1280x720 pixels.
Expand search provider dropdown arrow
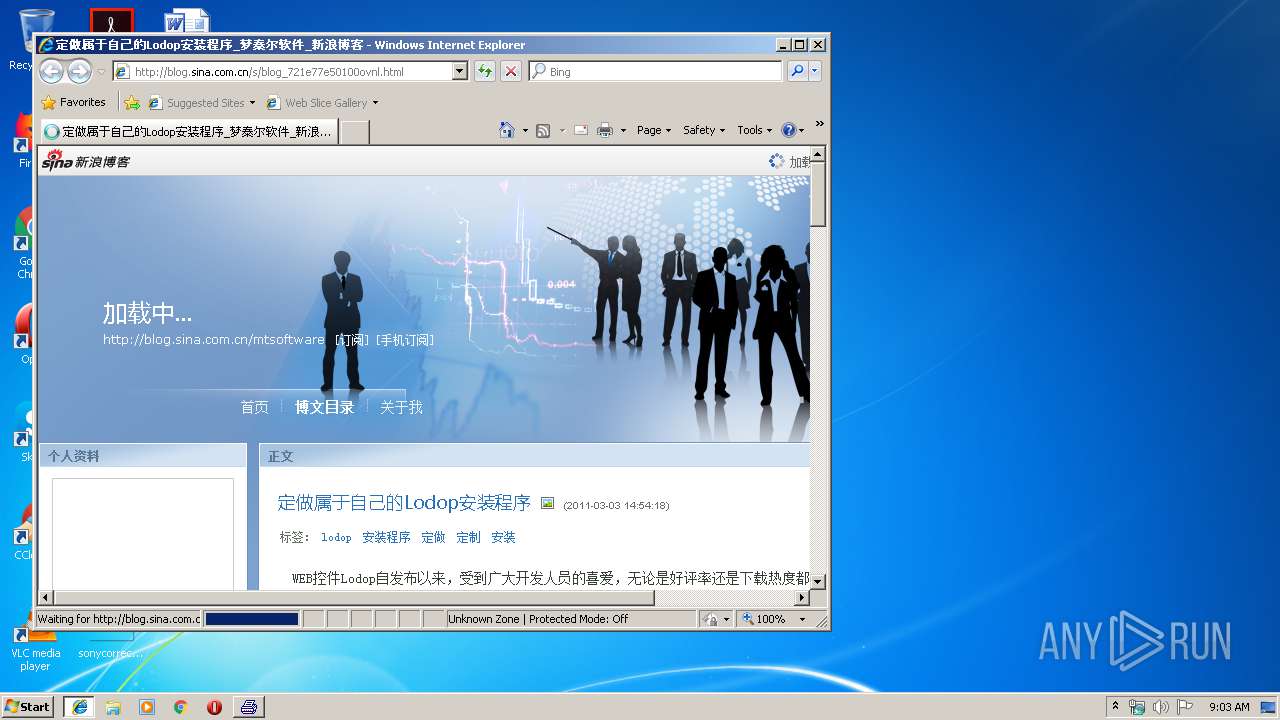[x=815, y=71]
